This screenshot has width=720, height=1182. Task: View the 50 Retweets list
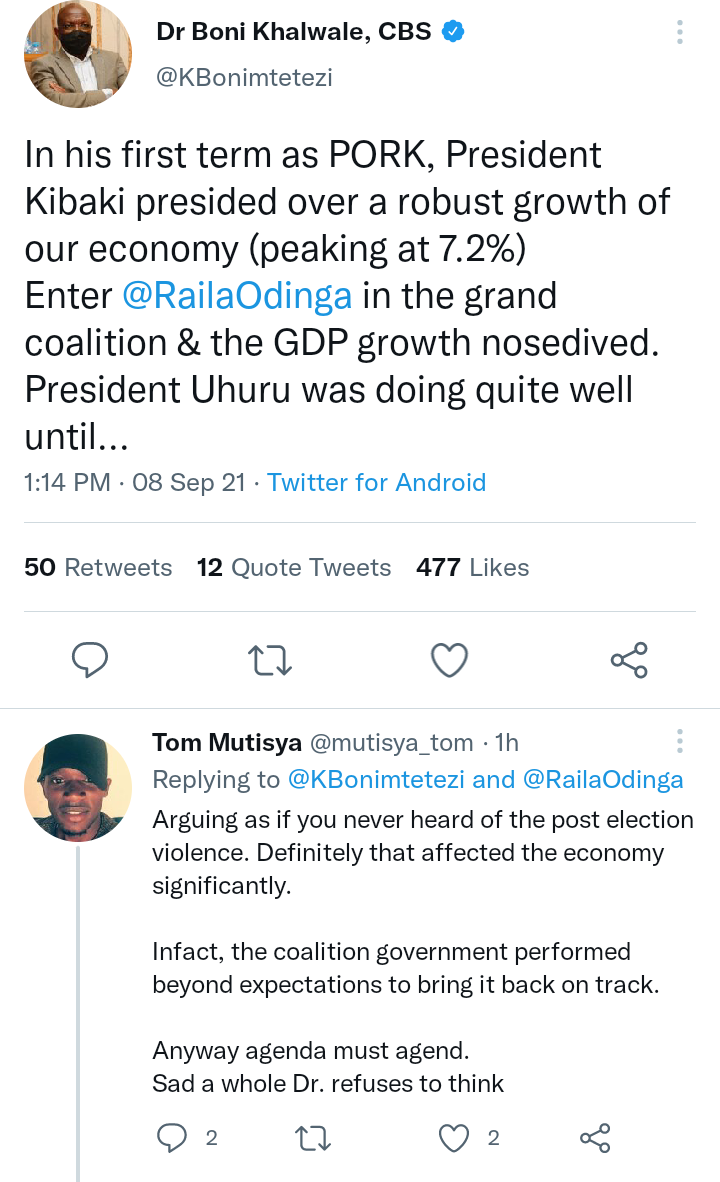(98, 568)
